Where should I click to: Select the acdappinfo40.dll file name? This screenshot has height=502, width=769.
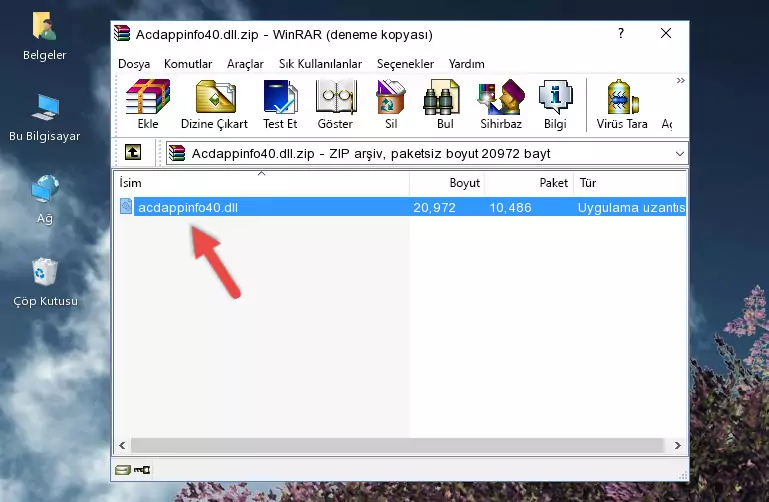pos(188,207)
